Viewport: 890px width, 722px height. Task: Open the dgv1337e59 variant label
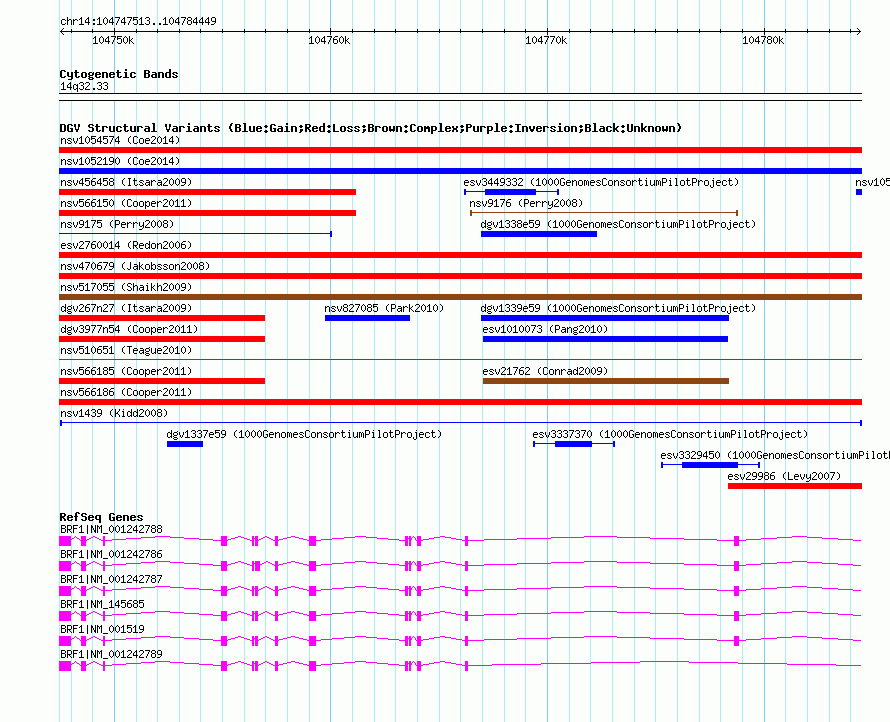coord(304,434)
